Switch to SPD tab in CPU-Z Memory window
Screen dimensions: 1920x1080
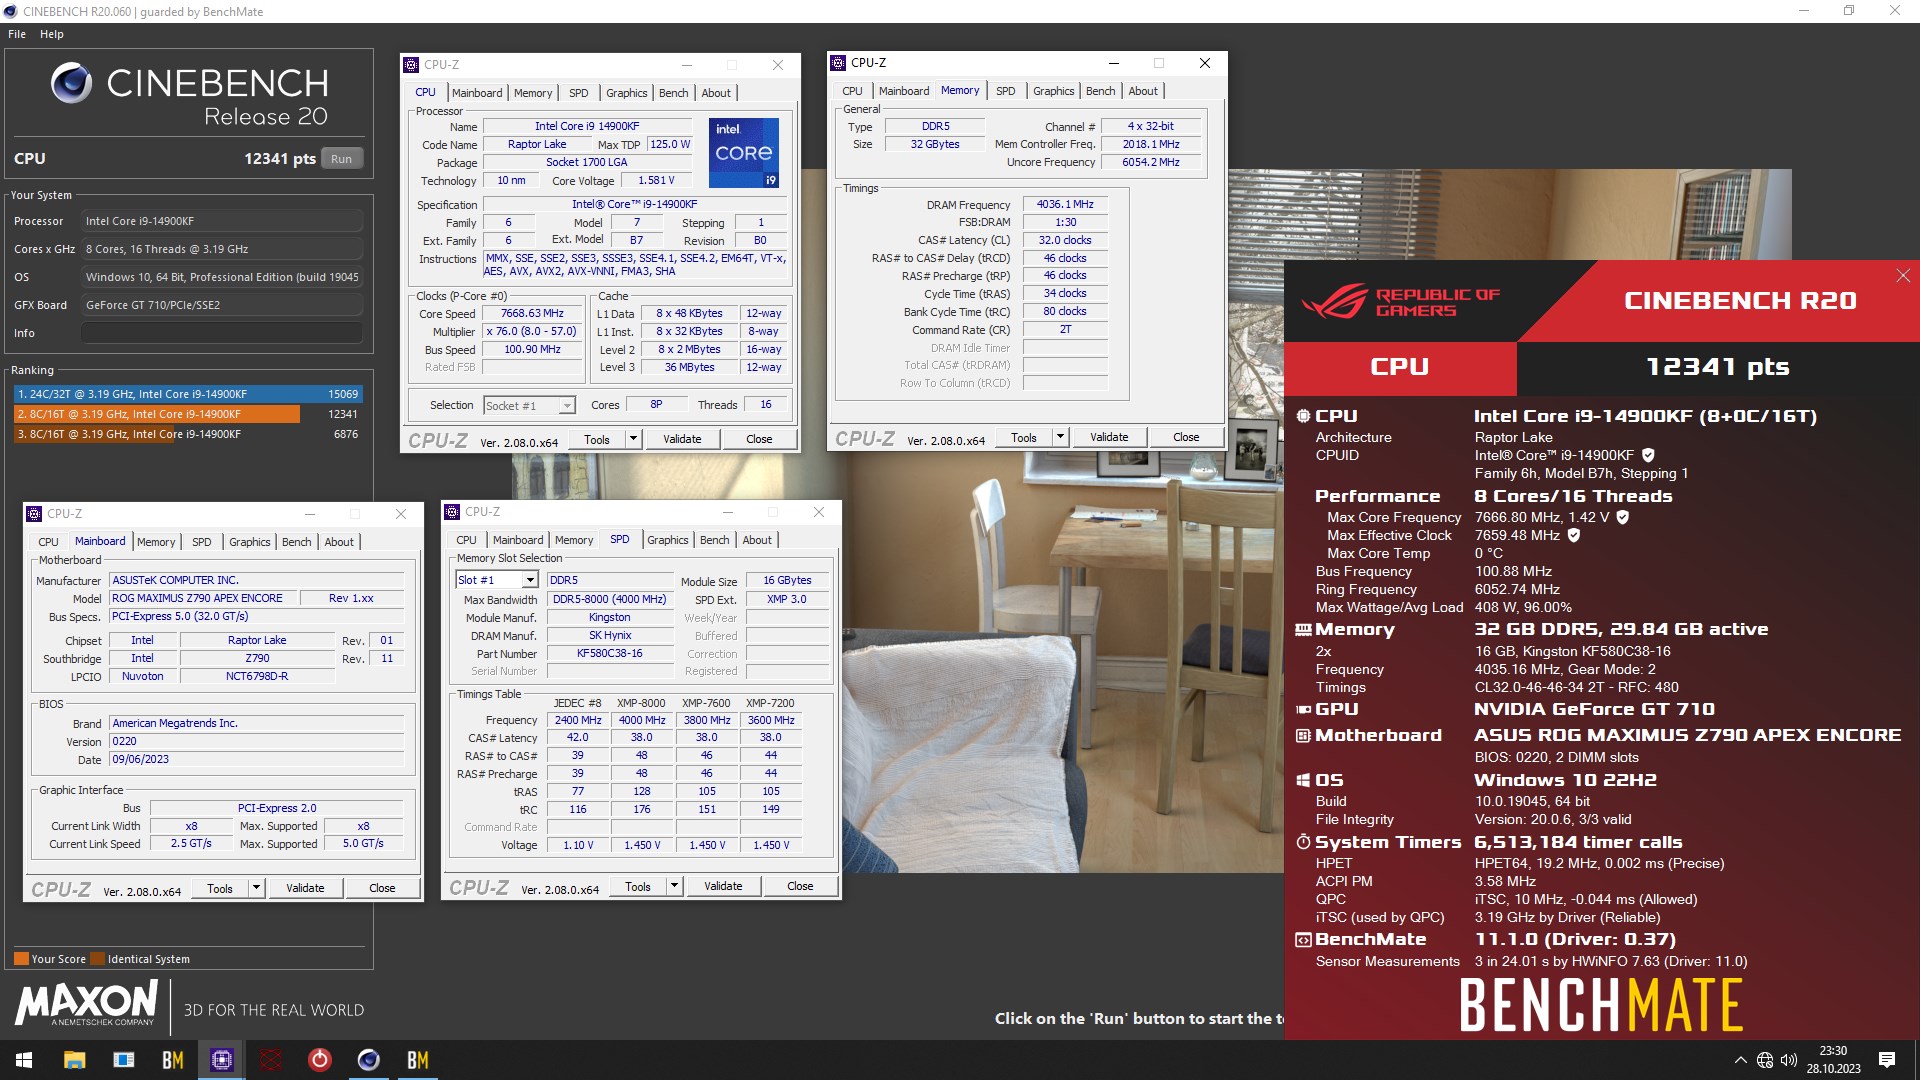[x=1006, y=91]
